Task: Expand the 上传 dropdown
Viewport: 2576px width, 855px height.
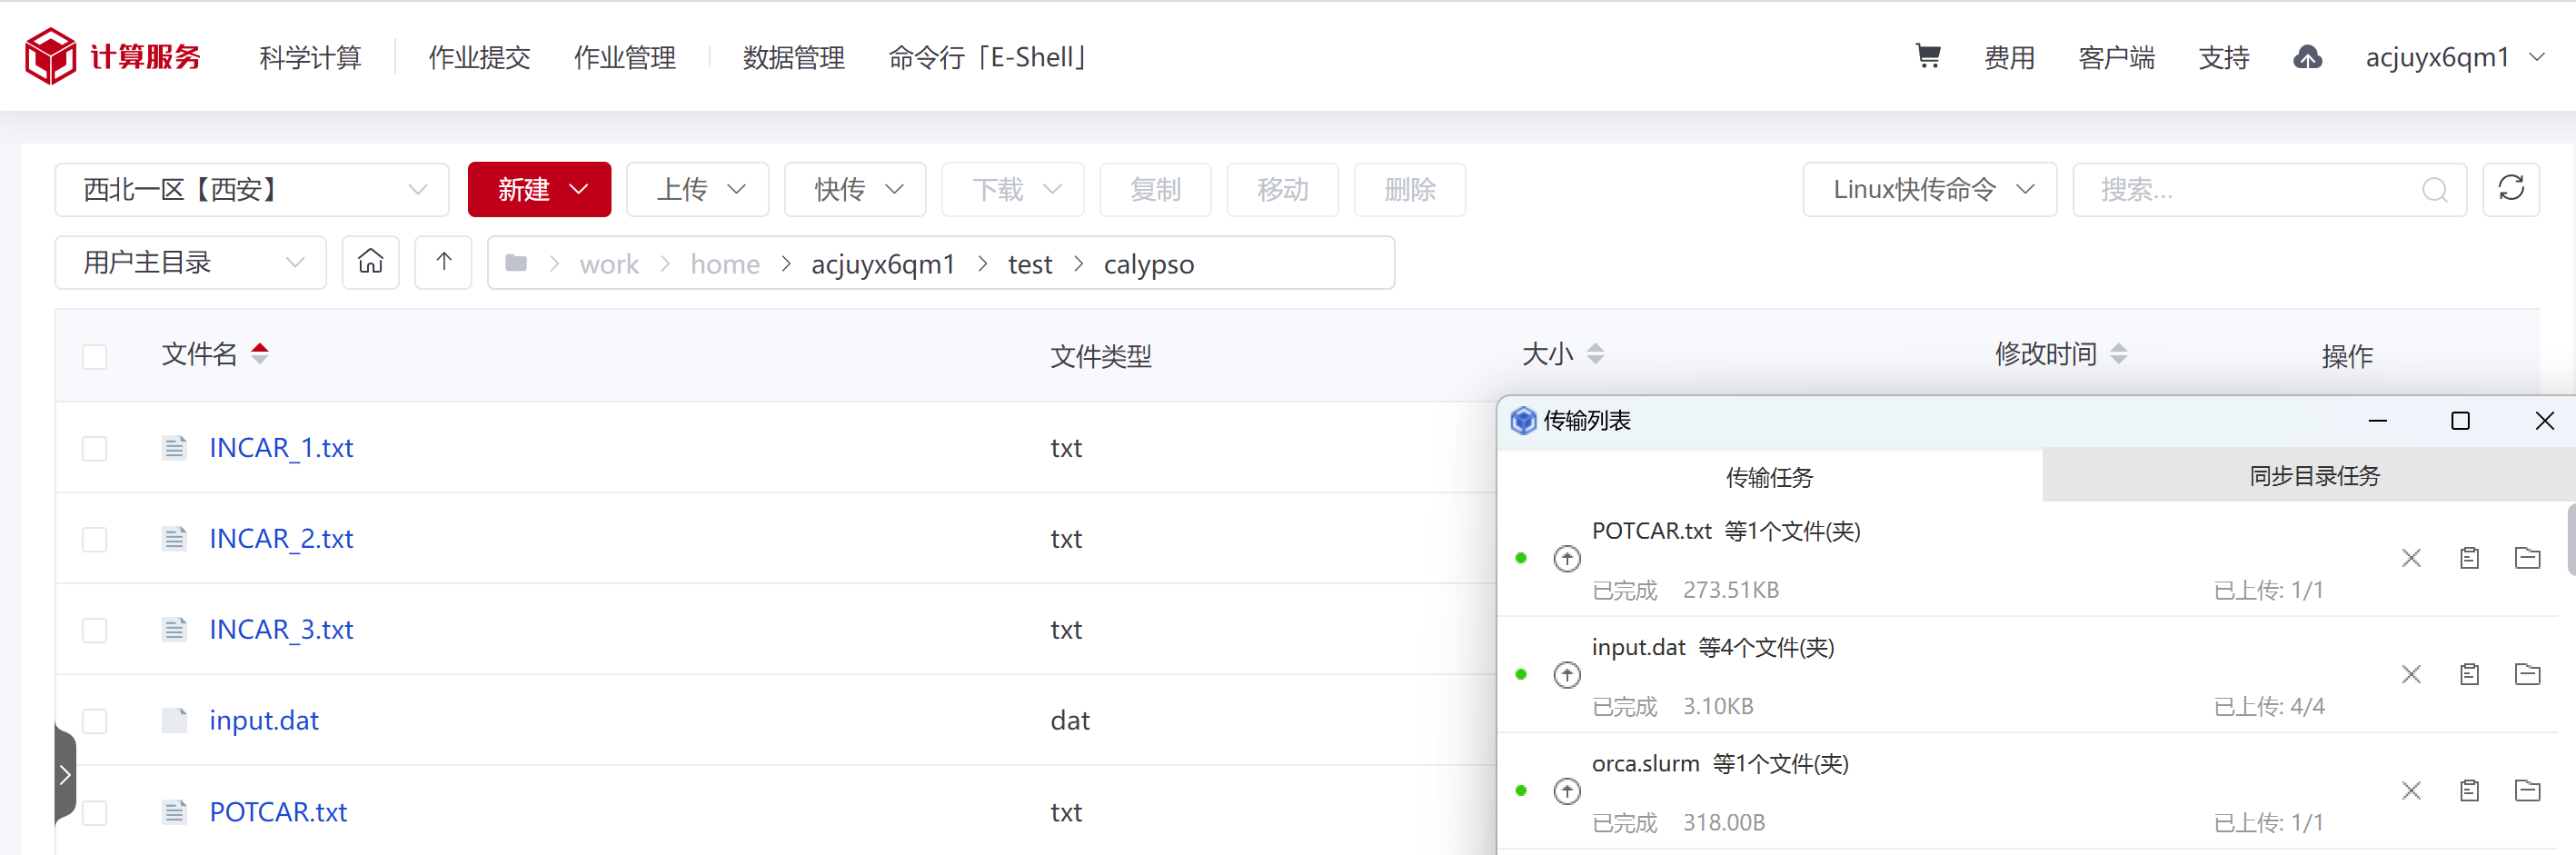Action: click(x=697, y=189)
